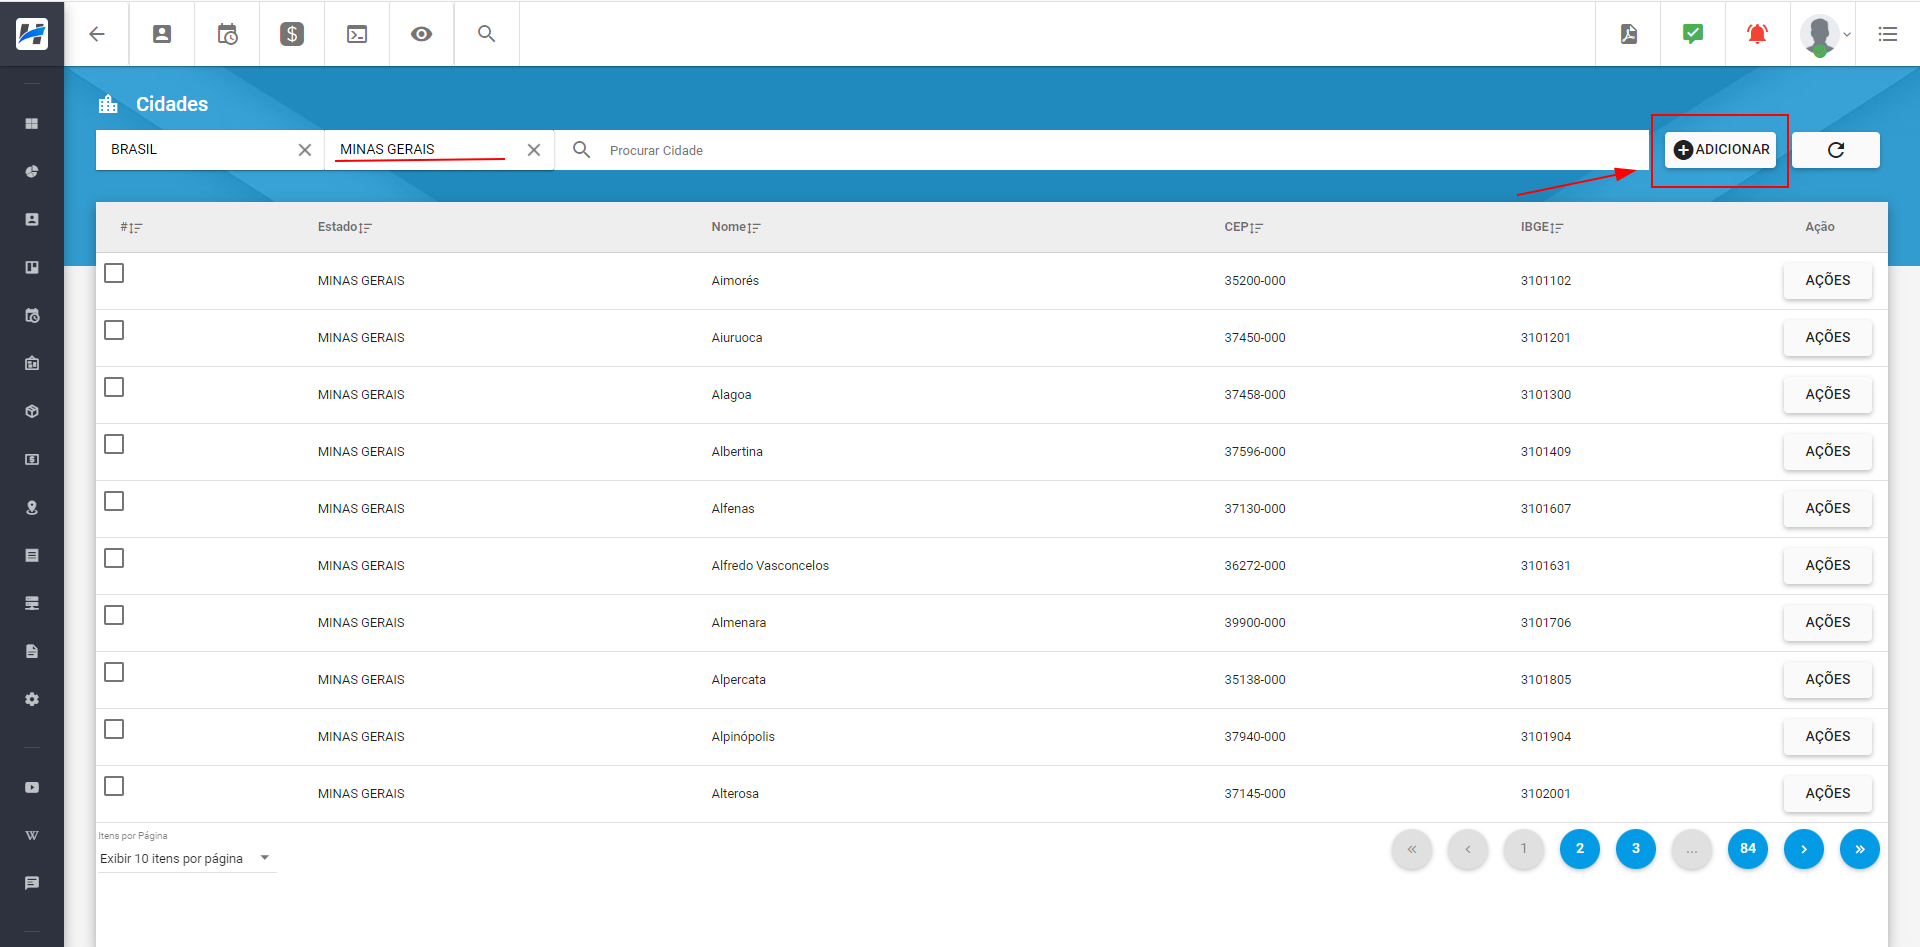Open the terminal console icon
Image resolution: width=1920 pixels, height=947 pixels.
357,34
